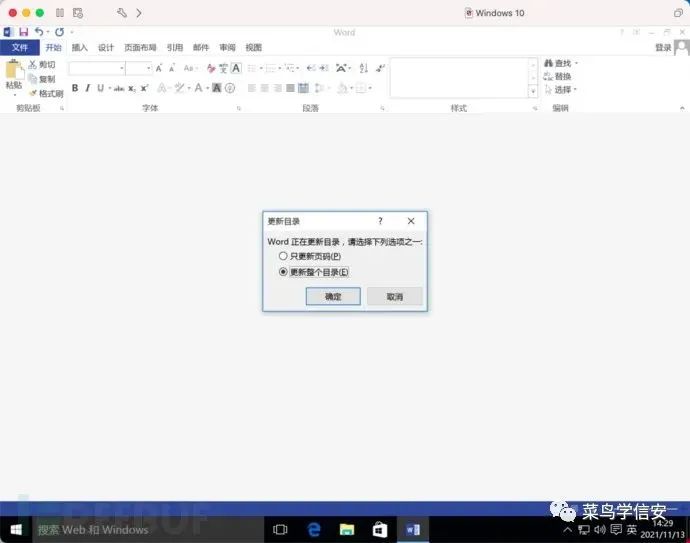Click the Windows search box in taskbar
Viewport: 690px width, 543px height.
(x=148, y=529)
